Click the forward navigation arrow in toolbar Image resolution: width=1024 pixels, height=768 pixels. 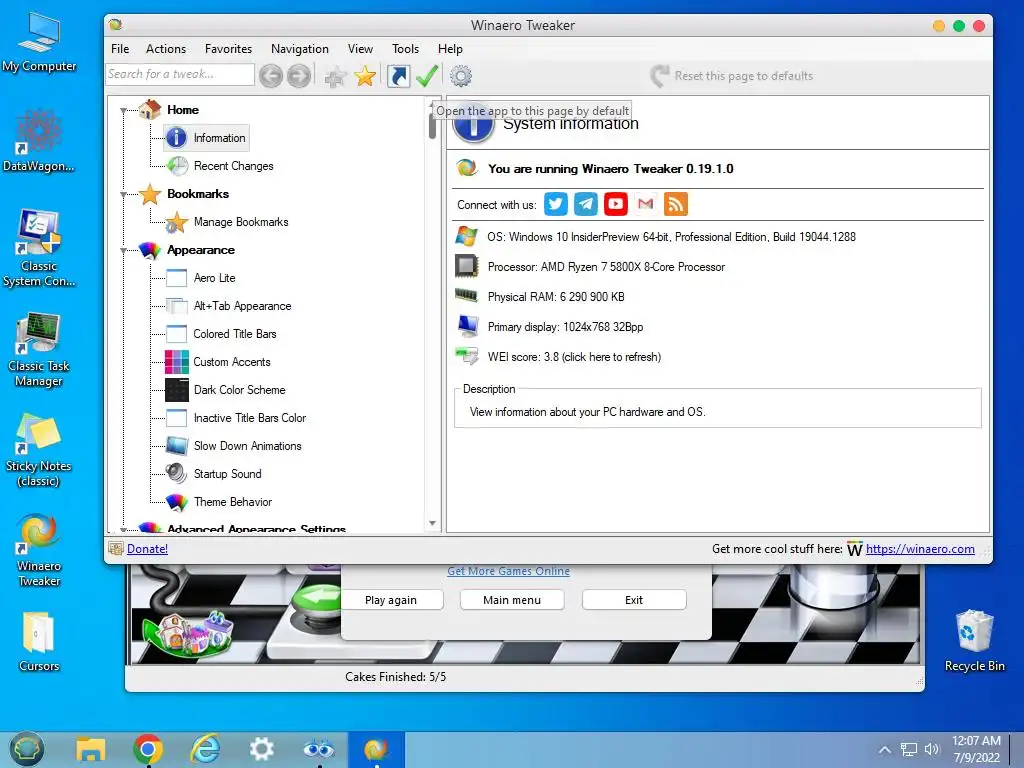coord(299,76)
